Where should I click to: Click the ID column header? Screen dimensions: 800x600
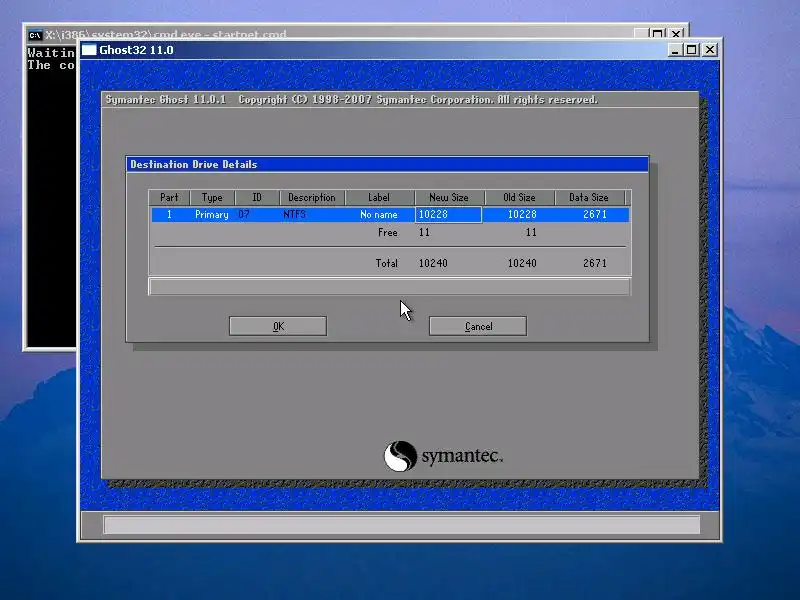click(x=257, y=197)
